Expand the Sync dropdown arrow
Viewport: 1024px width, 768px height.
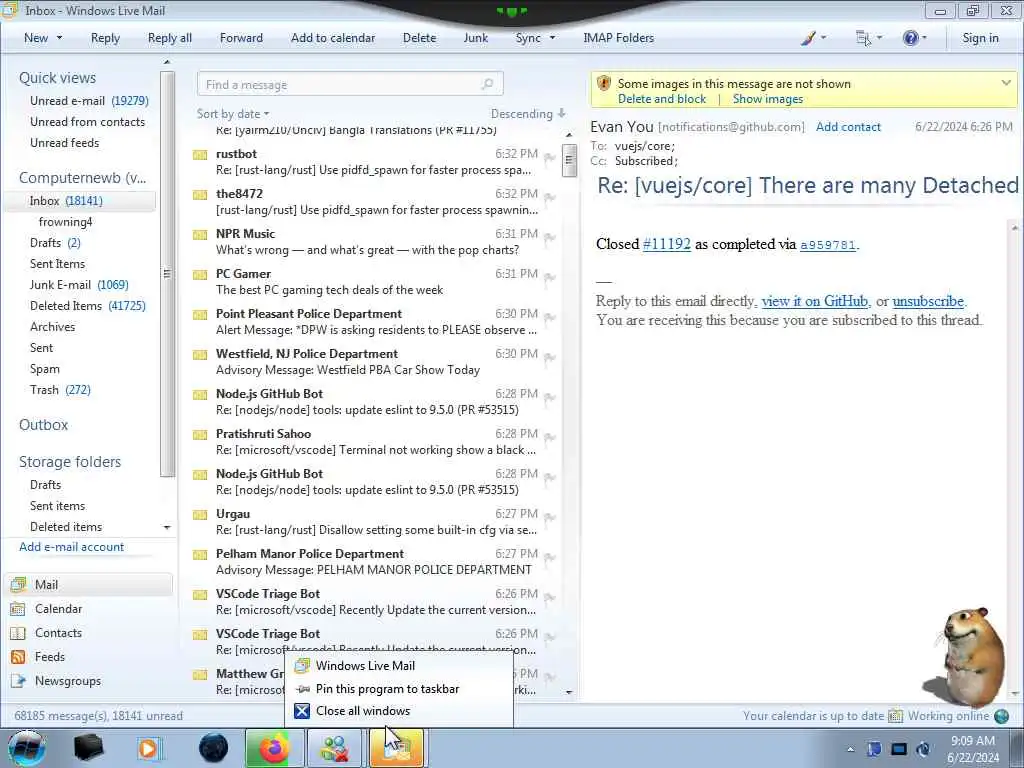point(552,38)
